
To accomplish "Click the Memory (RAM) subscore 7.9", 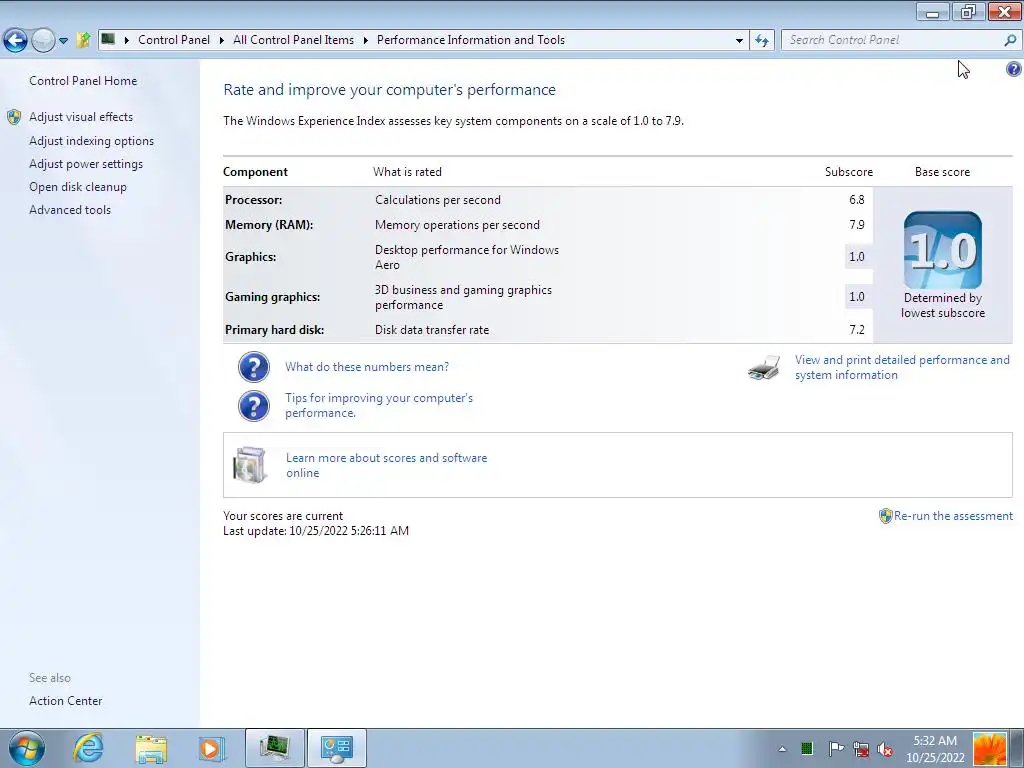I will click(856, 225).
